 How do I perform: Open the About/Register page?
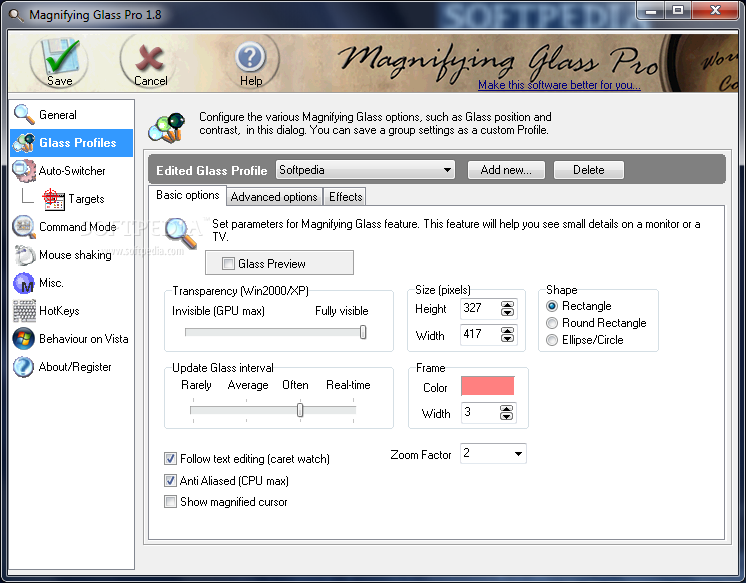pos(75,367)
